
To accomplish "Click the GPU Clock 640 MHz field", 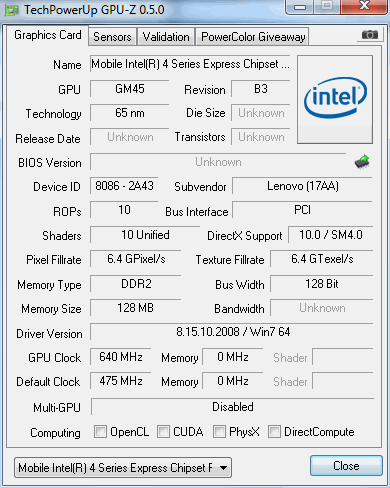I will point(121,357).
